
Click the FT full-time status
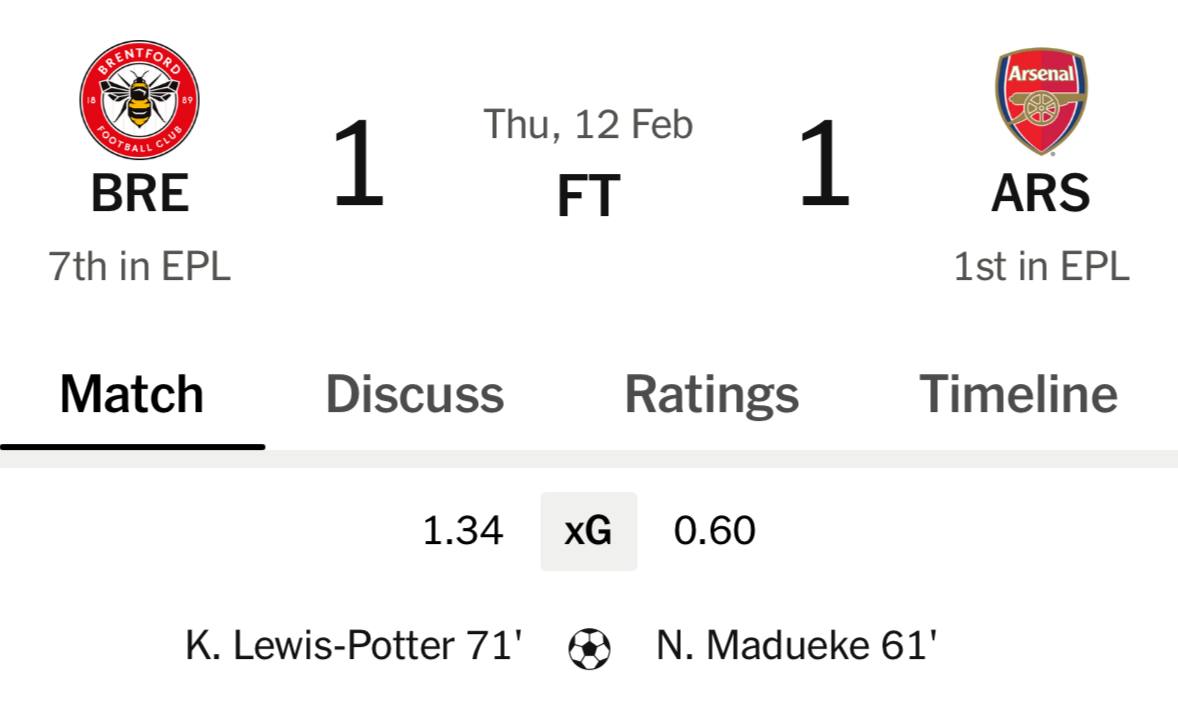588,196
